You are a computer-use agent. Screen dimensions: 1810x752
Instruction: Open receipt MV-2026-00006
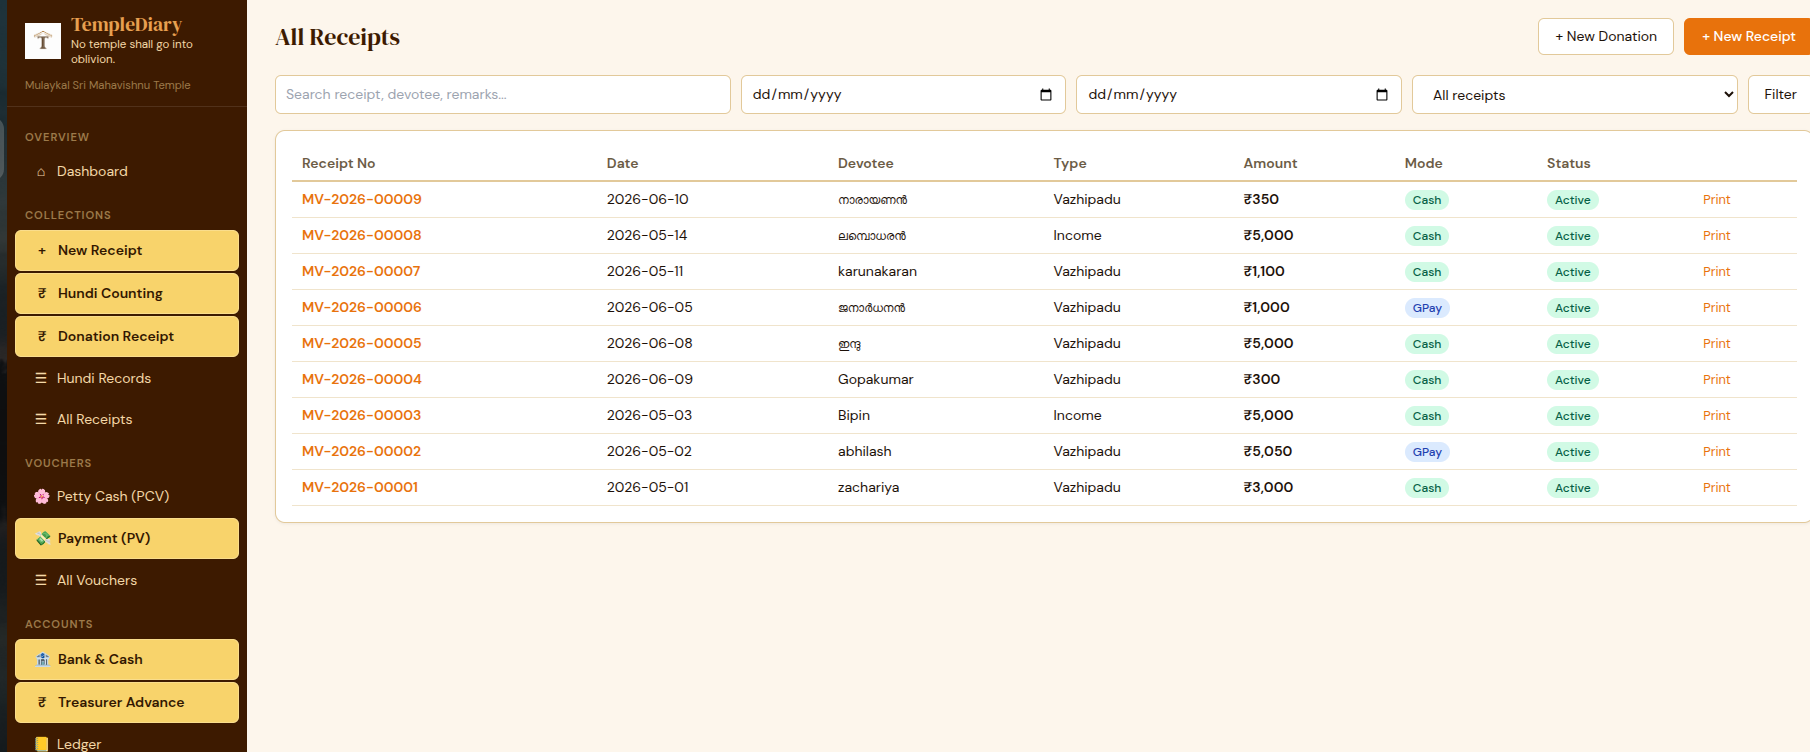point(362,308)
